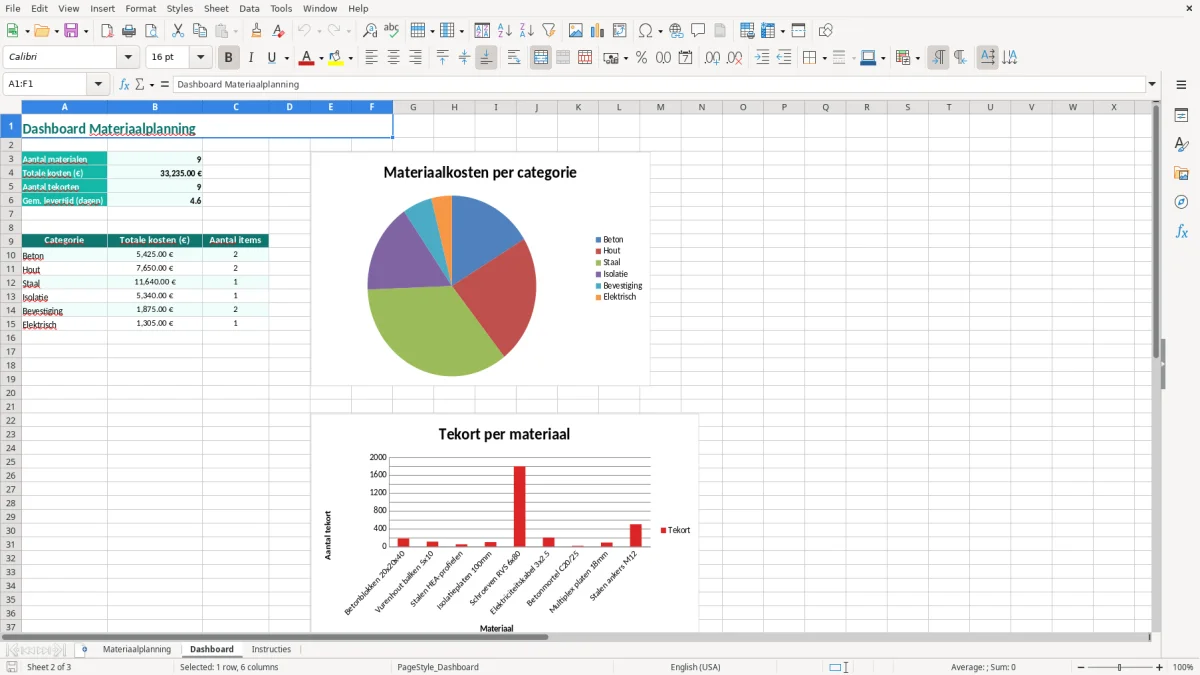Click the Insert Hyperlink icon
The height and width of the screenshot is (675, 1200).
[x=676, y=31]
